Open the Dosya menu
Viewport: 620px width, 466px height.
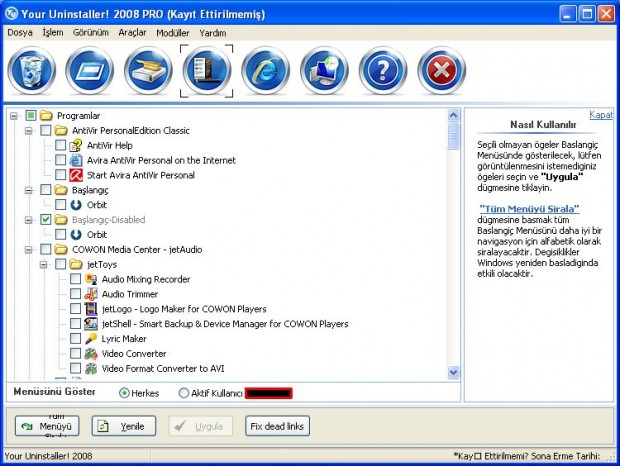[x=20, y=32]
